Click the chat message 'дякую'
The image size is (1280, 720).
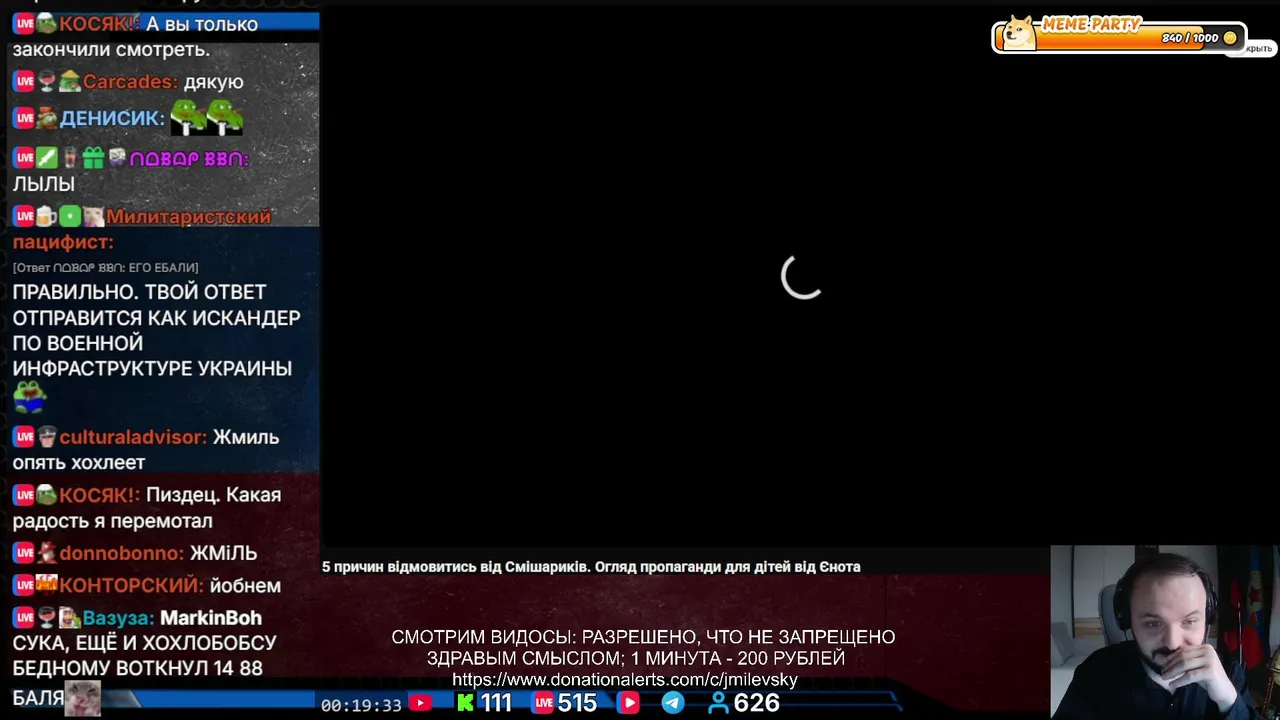click(214, 82)
